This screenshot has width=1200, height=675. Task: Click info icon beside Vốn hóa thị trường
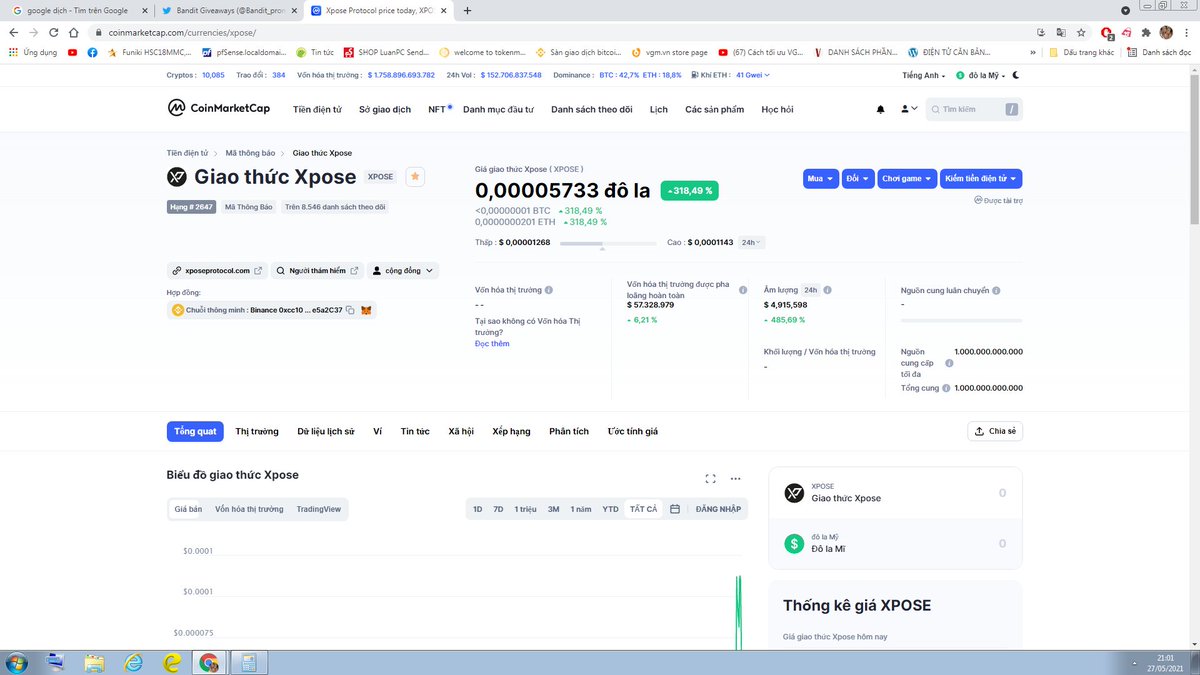pyautogui.click(x=550, y=290)
